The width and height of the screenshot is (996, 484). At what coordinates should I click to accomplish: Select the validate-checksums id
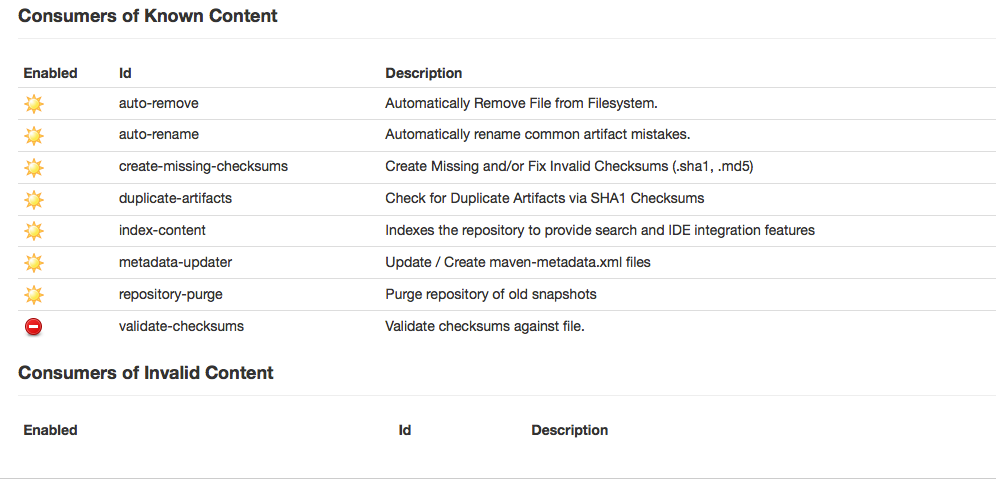(181, 326)
